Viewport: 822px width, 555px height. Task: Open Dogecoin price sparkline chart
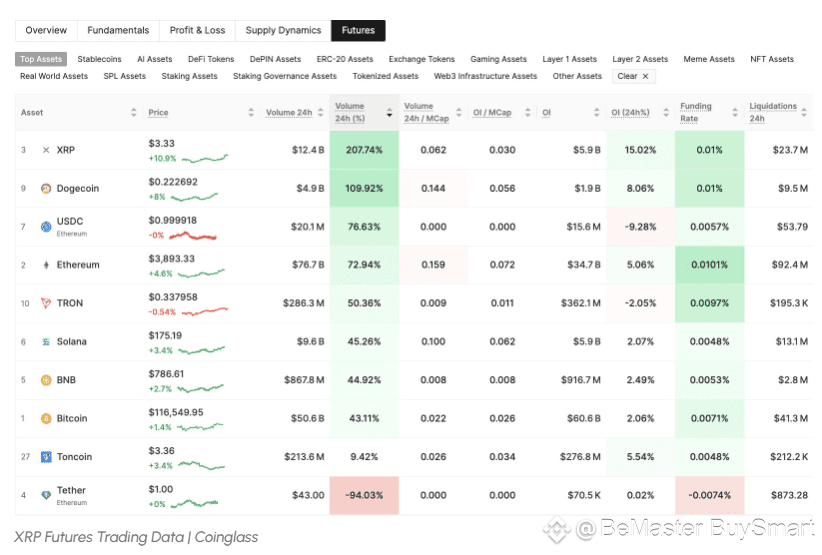click(x=194, y=197)
